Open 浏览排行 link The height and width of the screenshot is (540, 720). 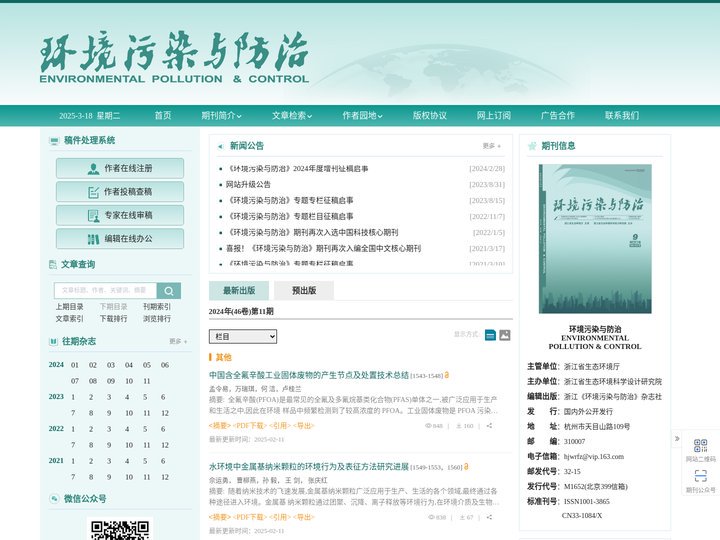pos(157,319)
